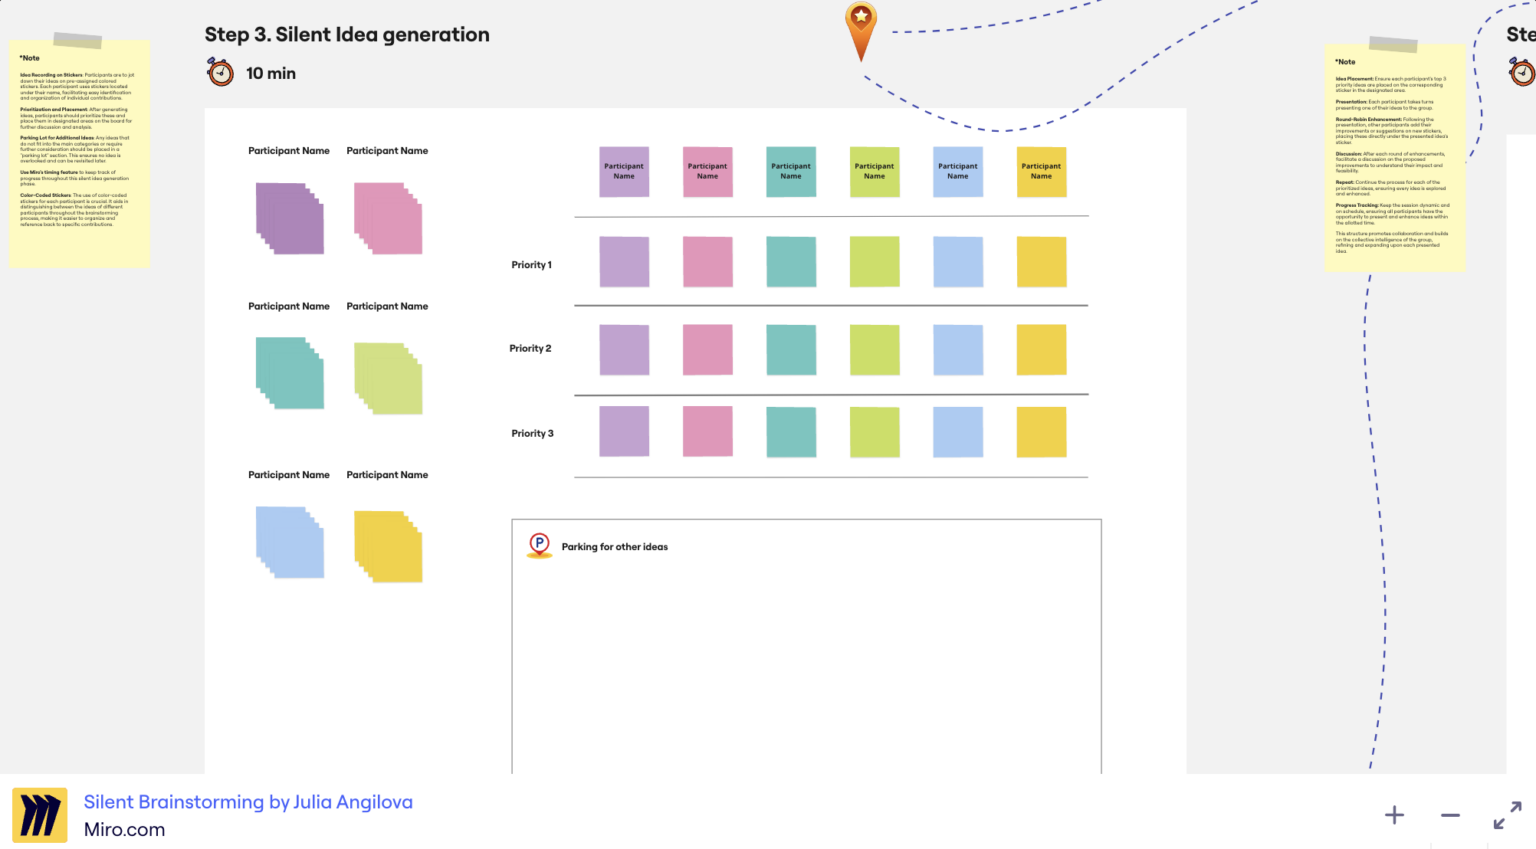Screen dimensions: 1536x849
Task: Select the green sticky in Priority 2 row
Action: (x=874, y=350)
